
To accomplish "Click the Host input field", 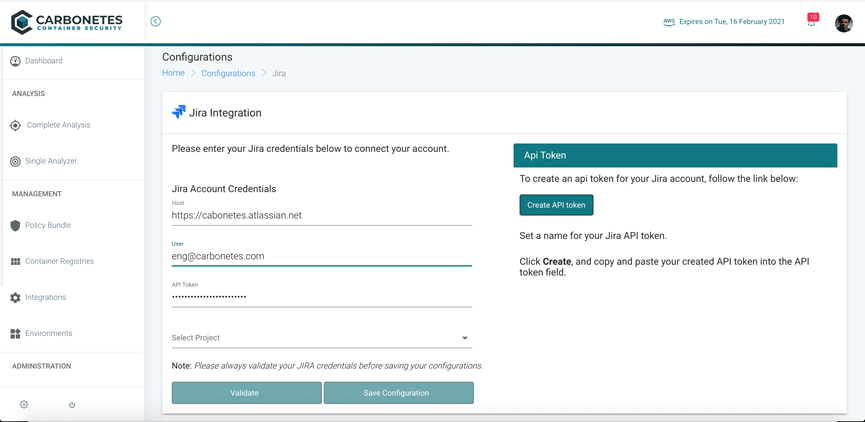I will pos(322,216).
